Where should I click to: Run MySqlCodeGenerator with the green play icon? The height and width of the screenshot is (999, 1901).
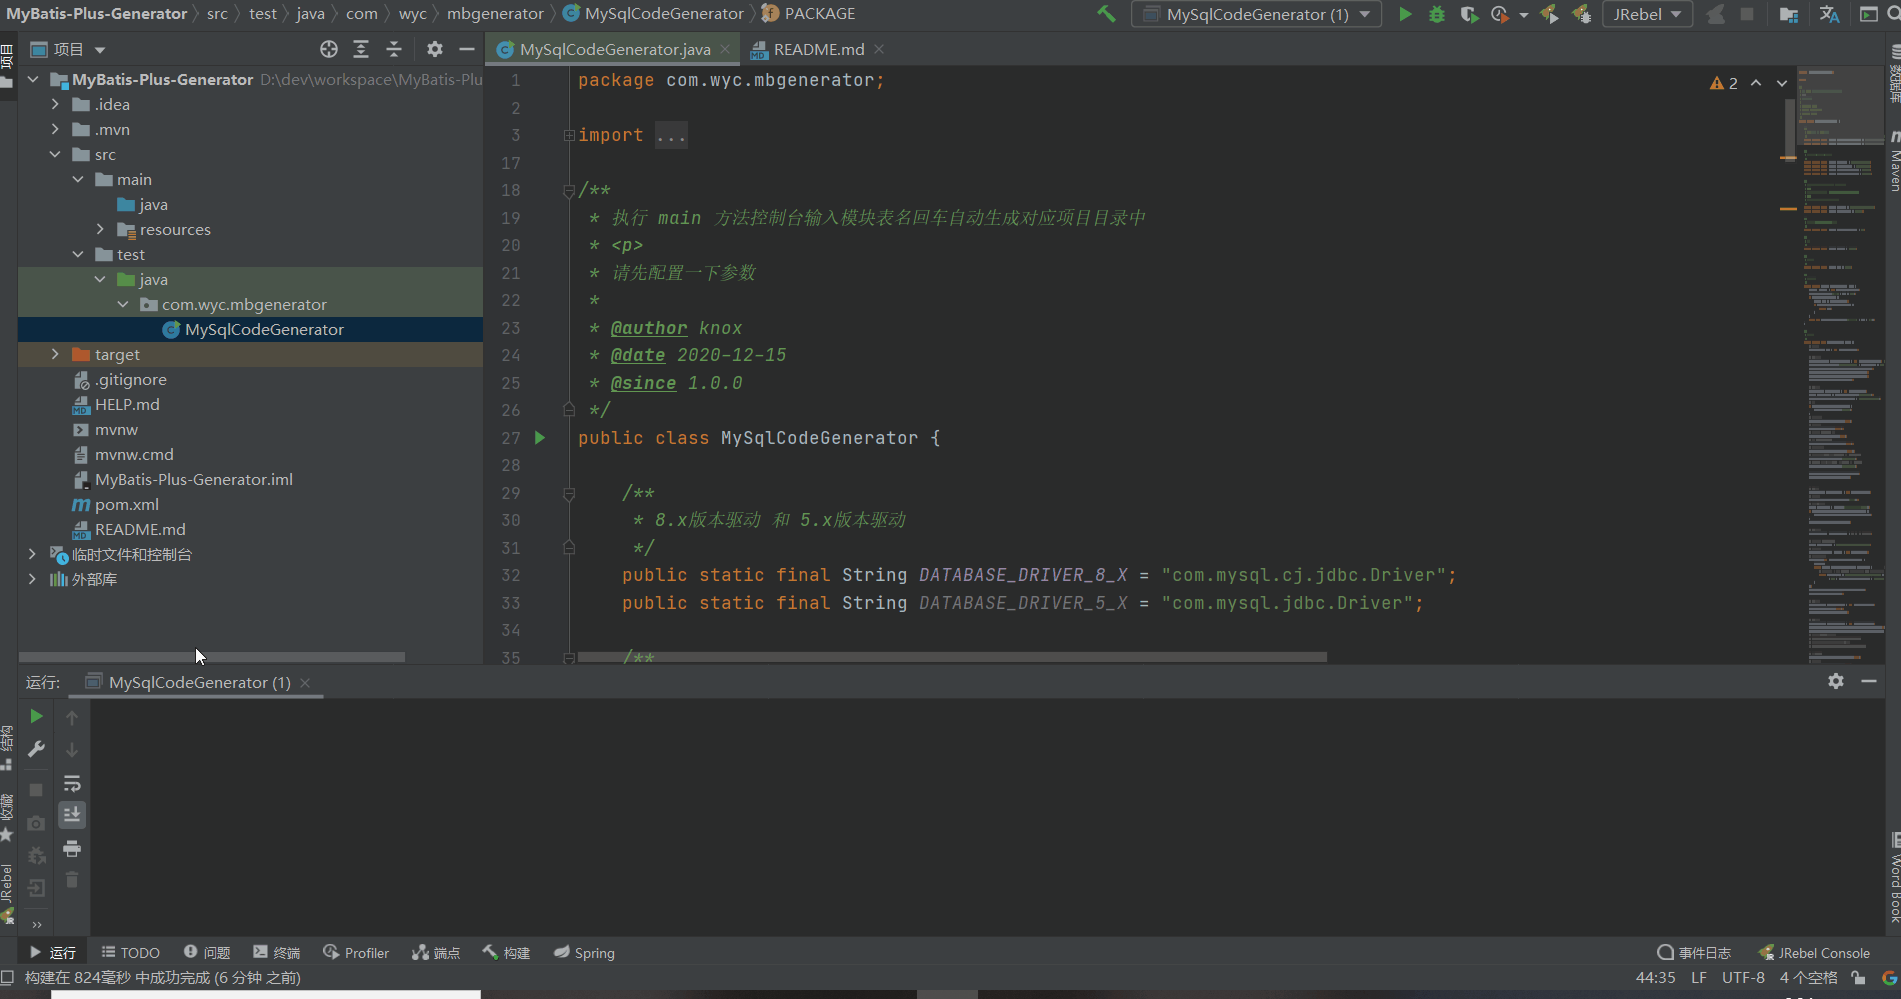pyautogui.click(x=1405, y=14)
